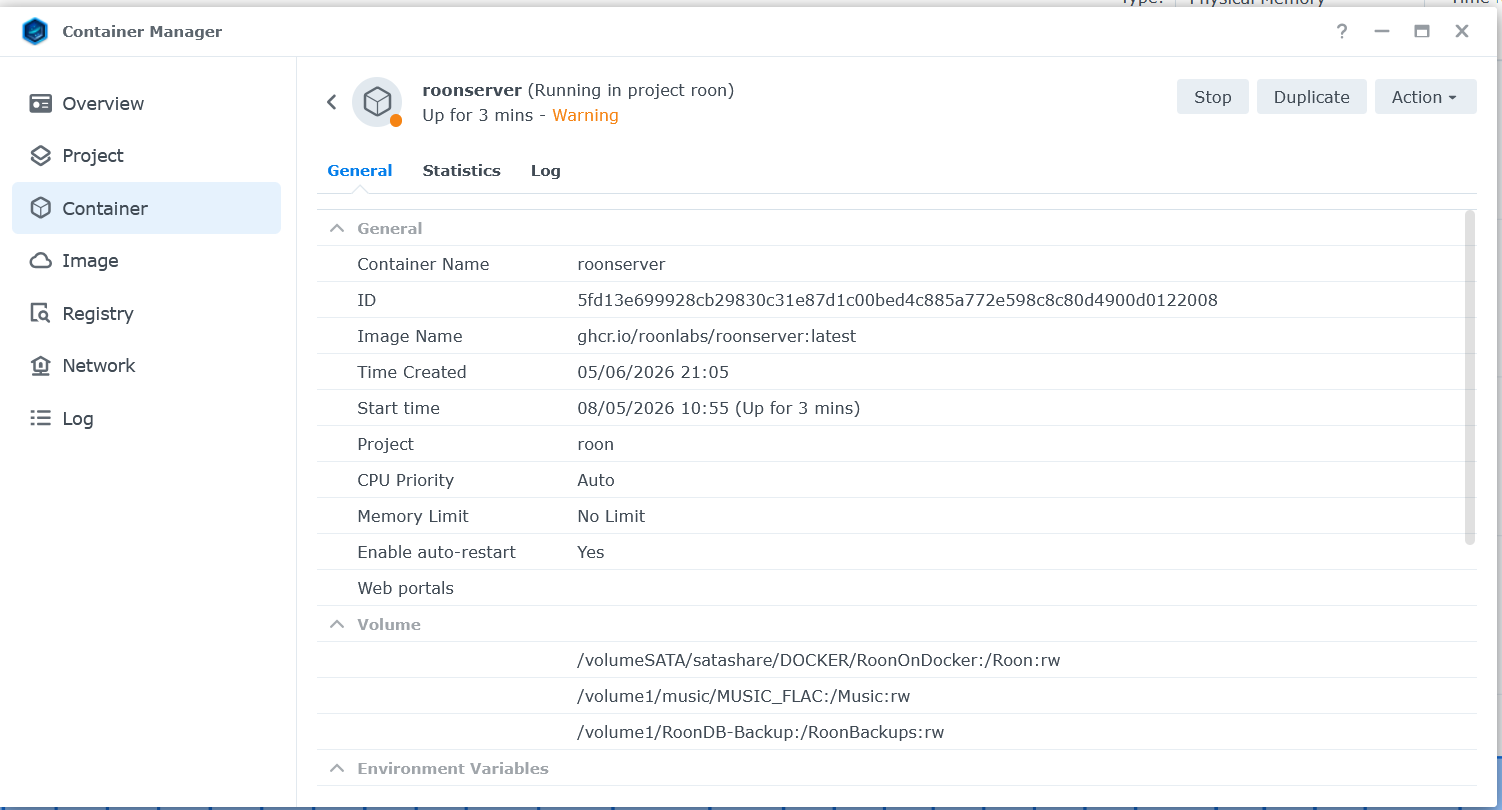
Task: Click the vertical scrollbar in details panel
Action: (1469, 377)
